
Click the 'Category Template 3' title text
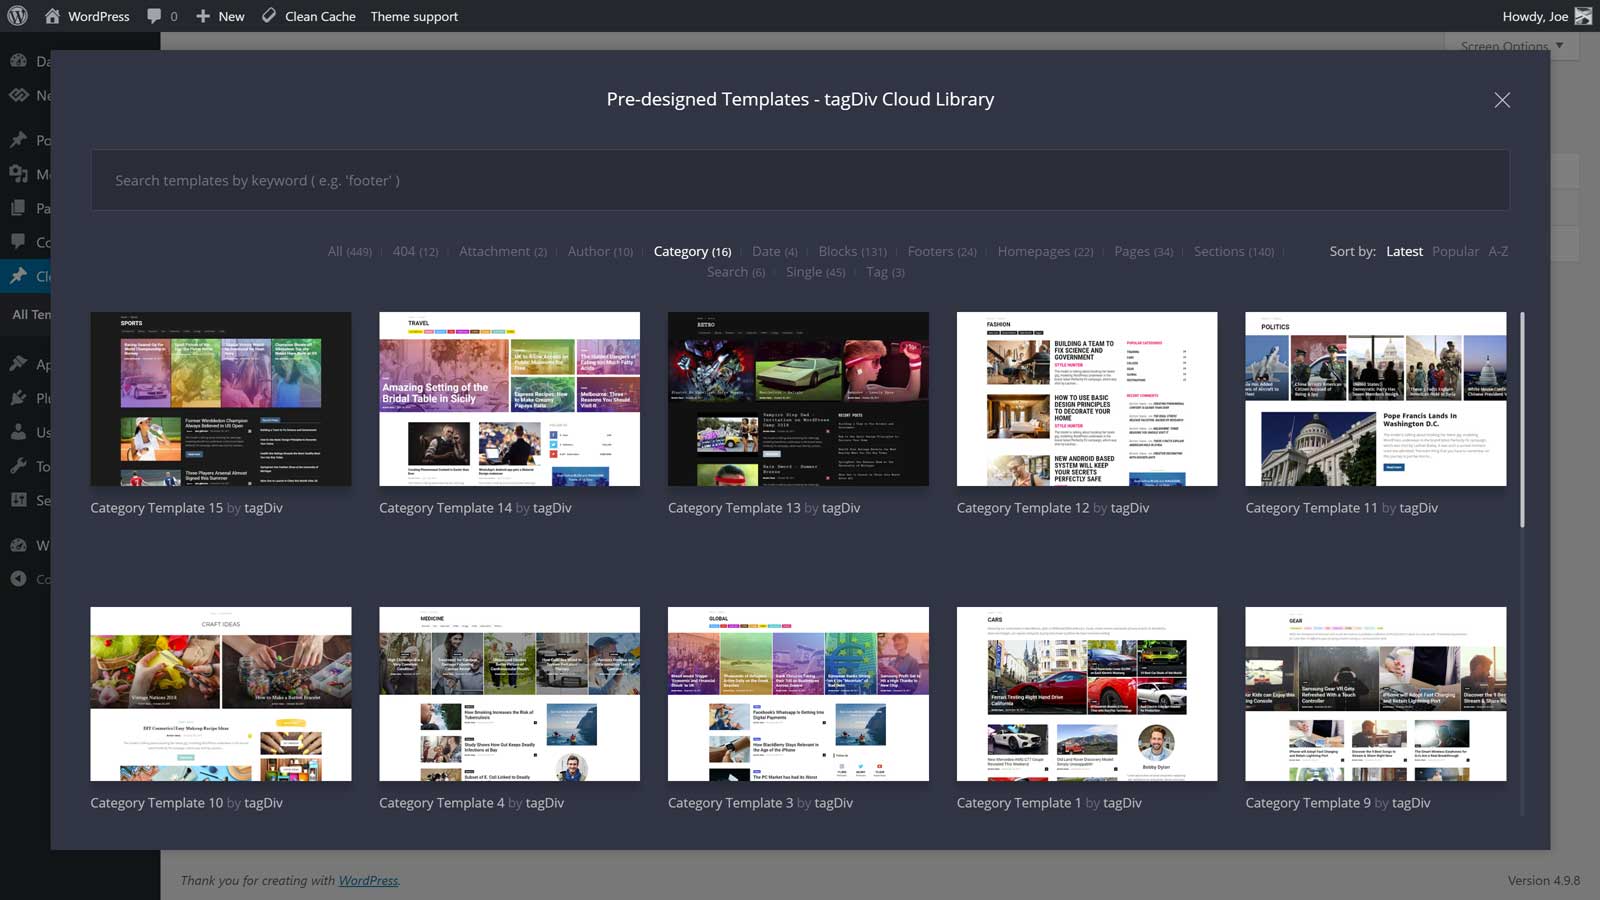coord(730,803)
